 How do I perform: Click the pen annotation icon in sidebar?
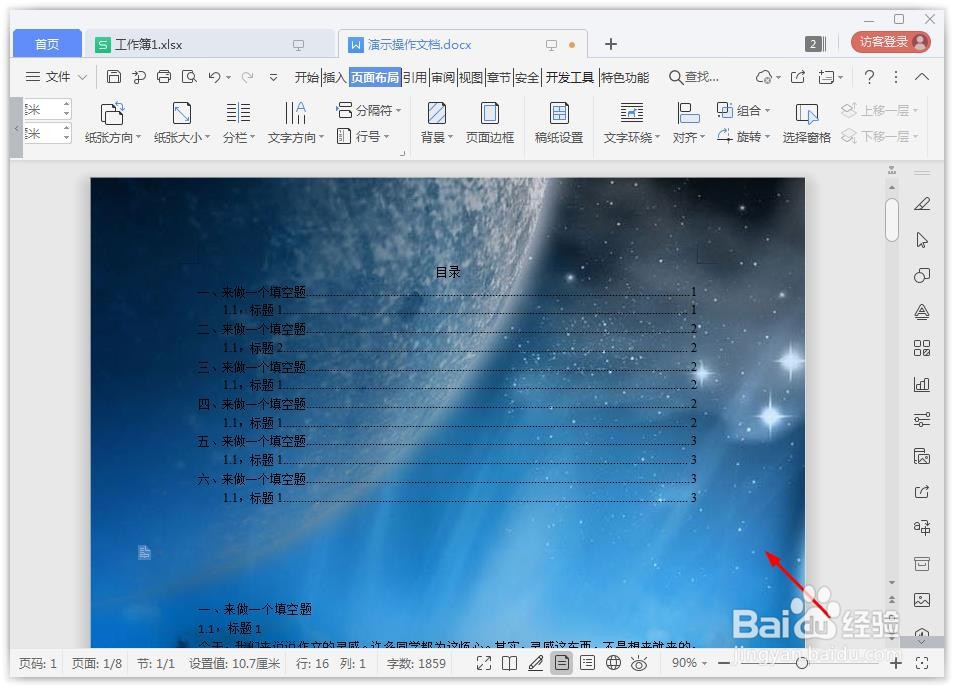point(921,204)
